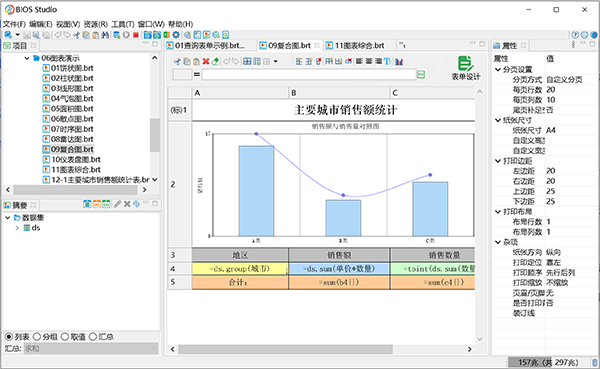Click the red X delete icon in editor toolbar
600x369 pixels.
pyautogui.click(x=206, y=61)
